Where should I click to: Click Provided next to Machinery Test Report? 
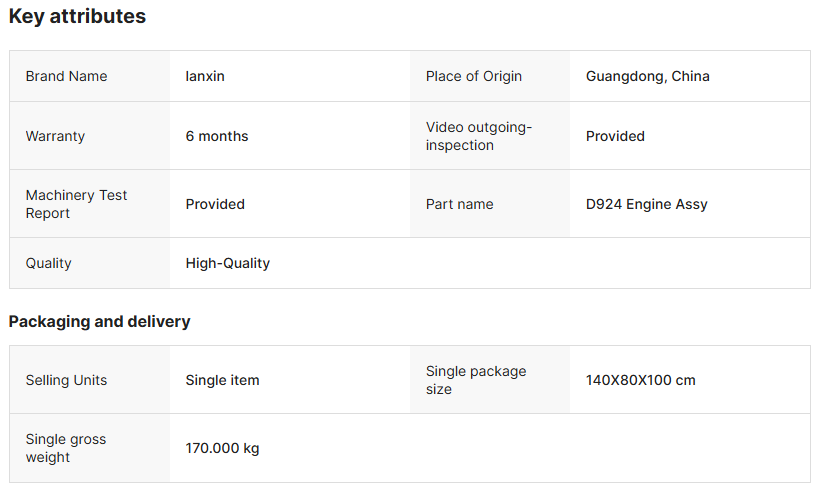(x=215, y=204)
